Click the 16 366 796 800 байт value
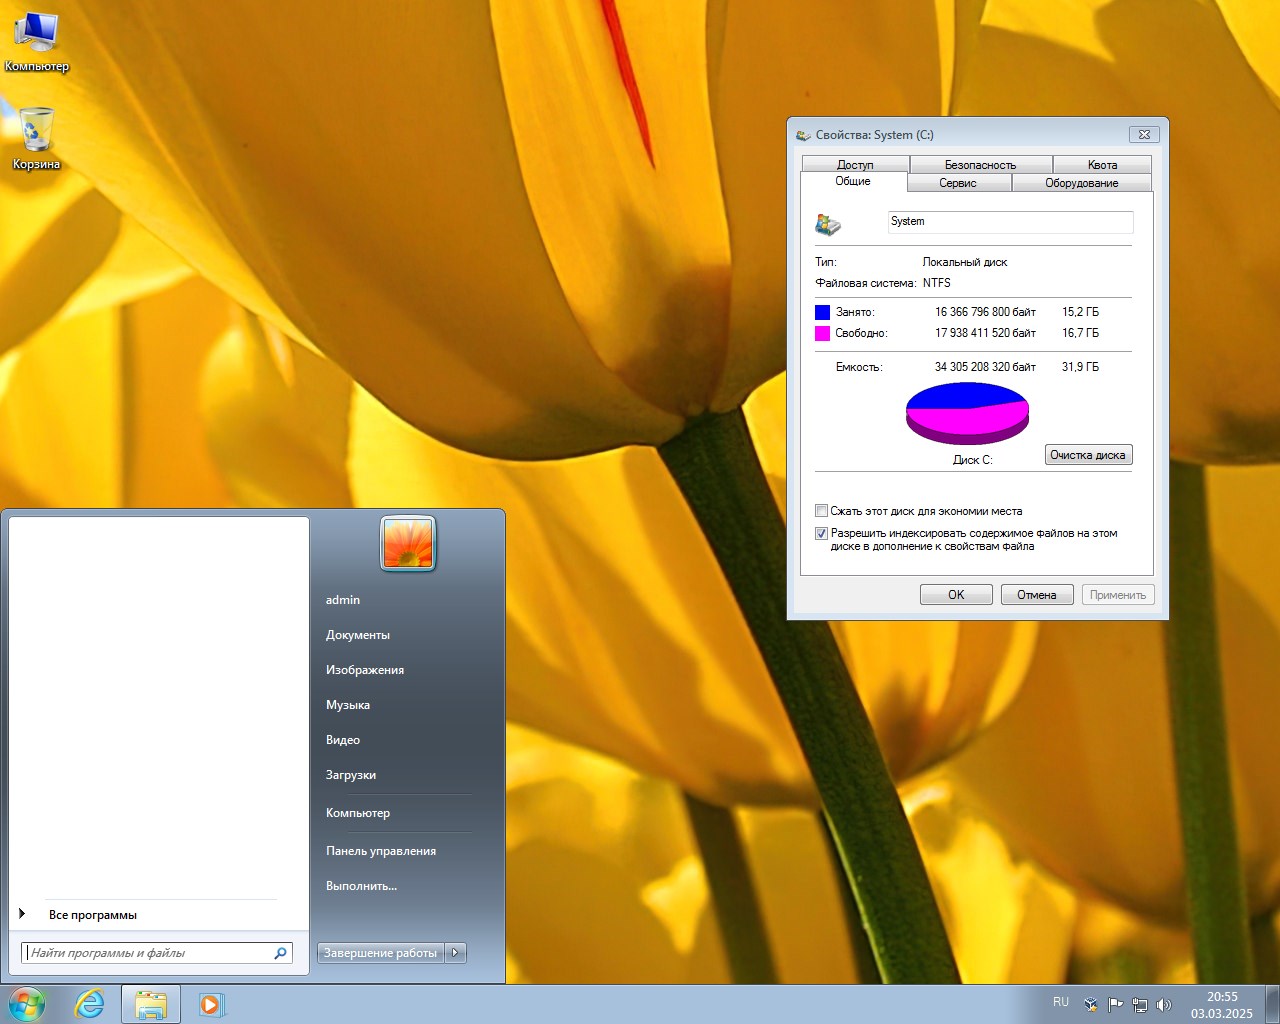1280x1024 pixels. pyautogui.click(x=985, y=312)
